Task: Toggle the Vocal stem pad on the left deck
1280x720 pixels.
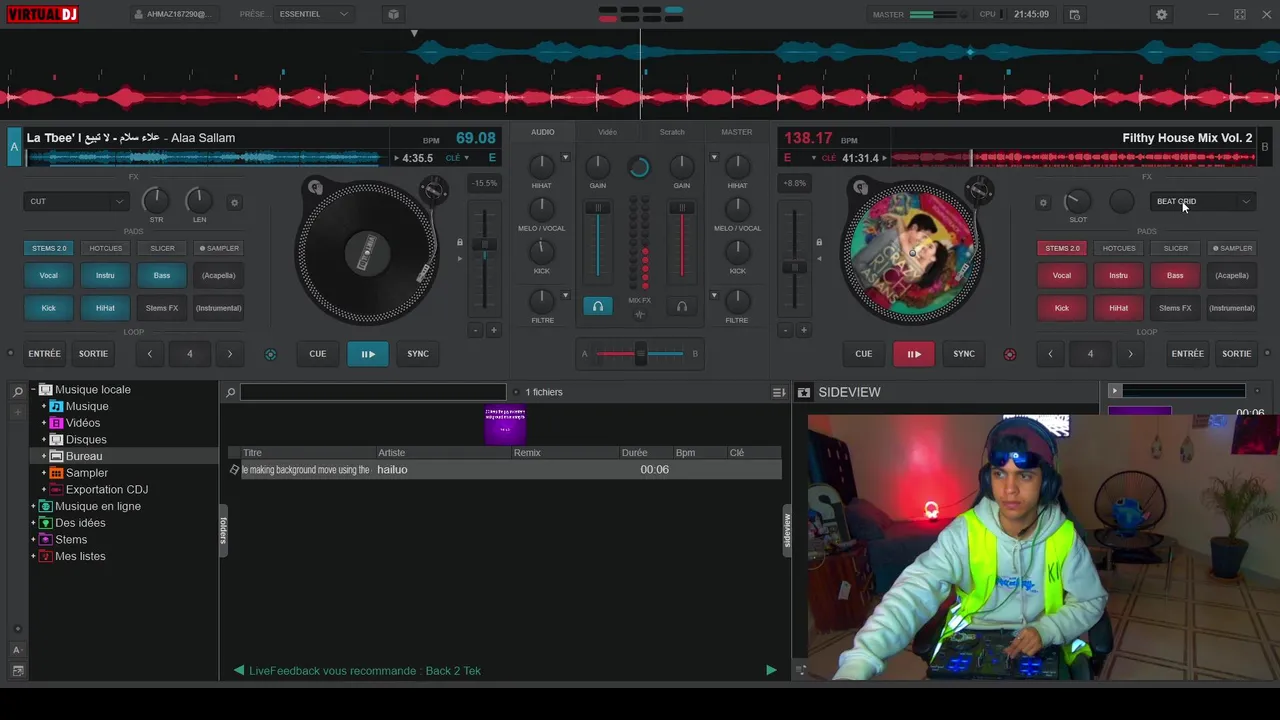Action: point(49,275)
